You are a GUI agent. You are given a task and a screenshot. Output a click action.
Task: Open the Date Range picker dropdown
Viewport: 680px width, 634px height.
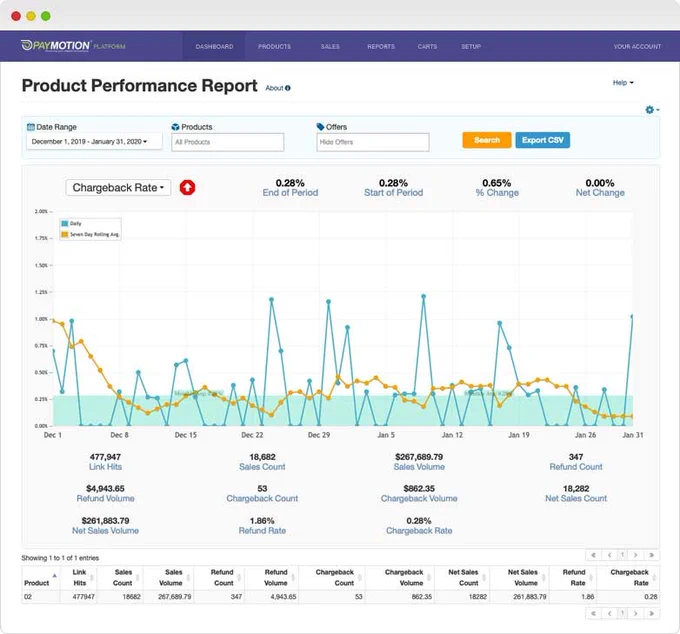tap(94, 141)
